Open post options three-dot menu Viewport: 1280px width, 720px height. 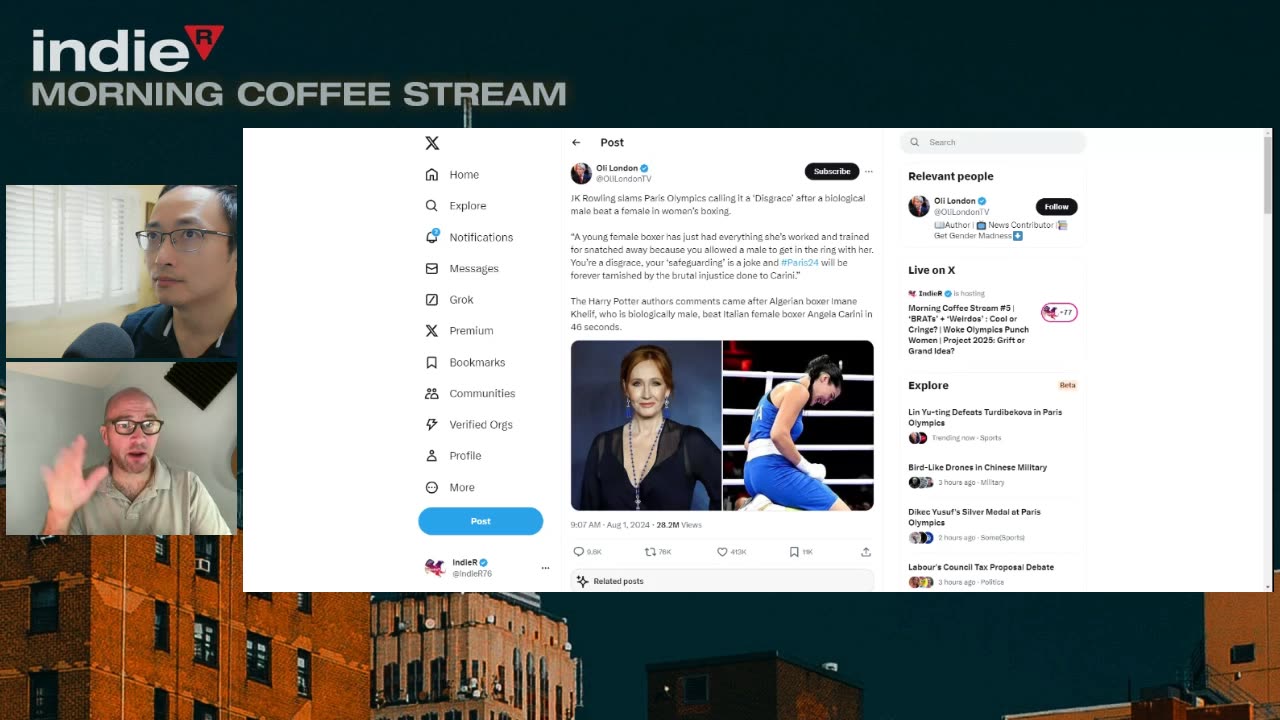click(868, 171)
